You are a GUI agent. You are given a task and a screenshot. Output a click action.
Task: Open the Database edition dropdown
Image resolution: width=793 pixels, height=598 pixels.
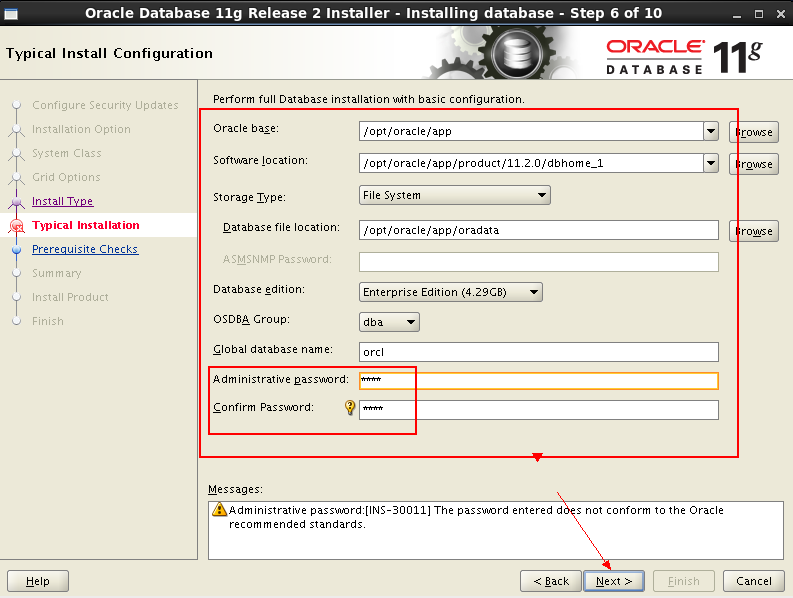click(451, 292)
